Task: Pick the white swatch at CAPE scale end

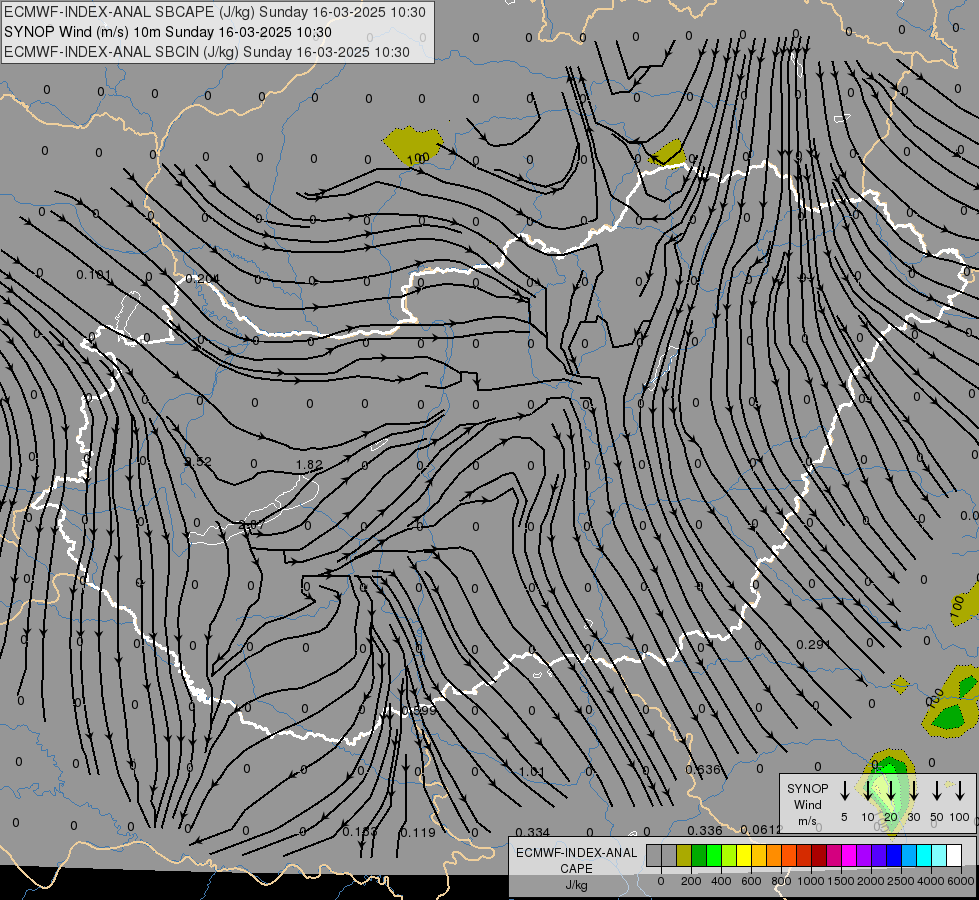Action: (x=953, y=856)
